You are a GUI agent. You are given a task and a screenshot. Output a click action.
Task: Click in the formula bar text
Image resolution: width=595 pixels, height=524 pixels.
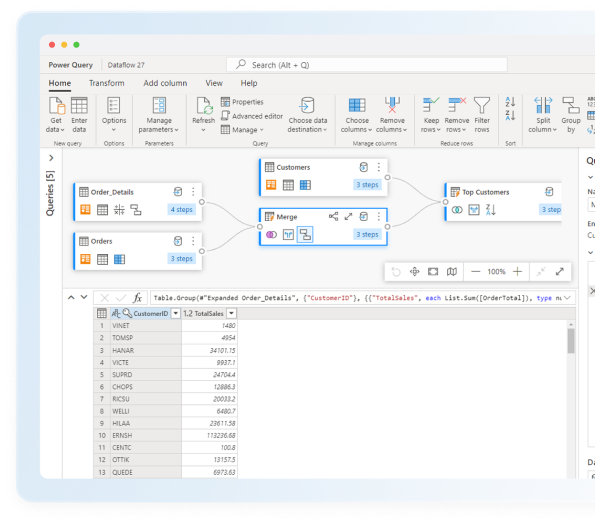click(x=357, y=298)
